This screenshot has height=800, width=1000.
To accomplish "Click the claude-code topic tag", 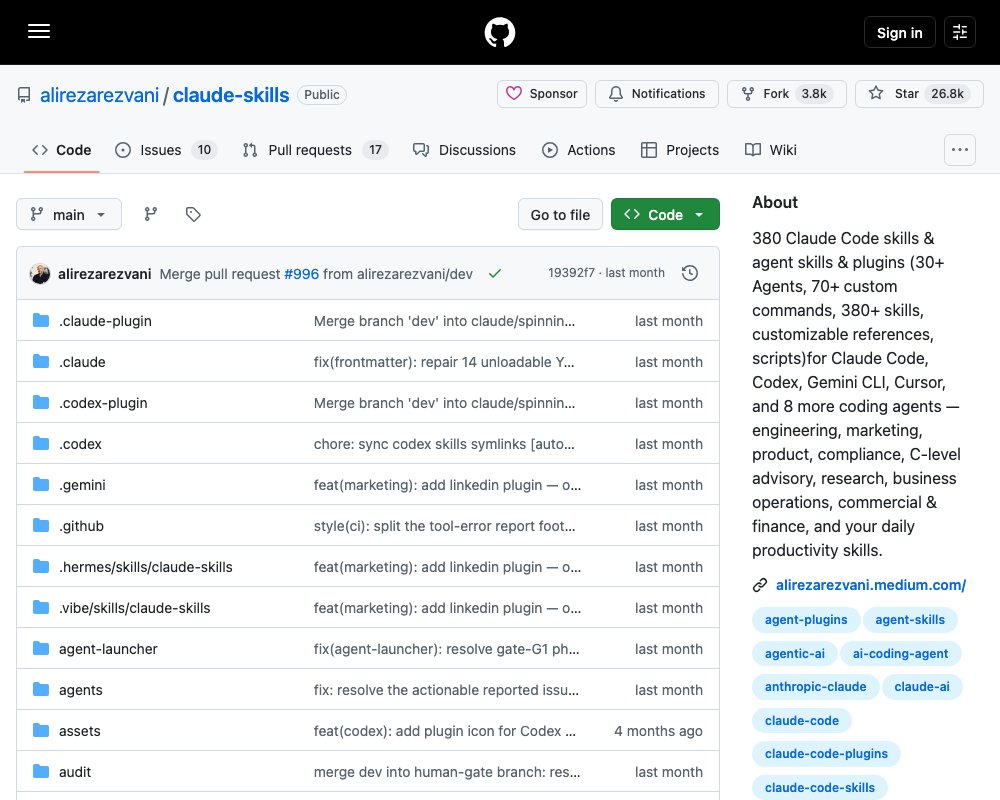I will (x=802, y=720).
